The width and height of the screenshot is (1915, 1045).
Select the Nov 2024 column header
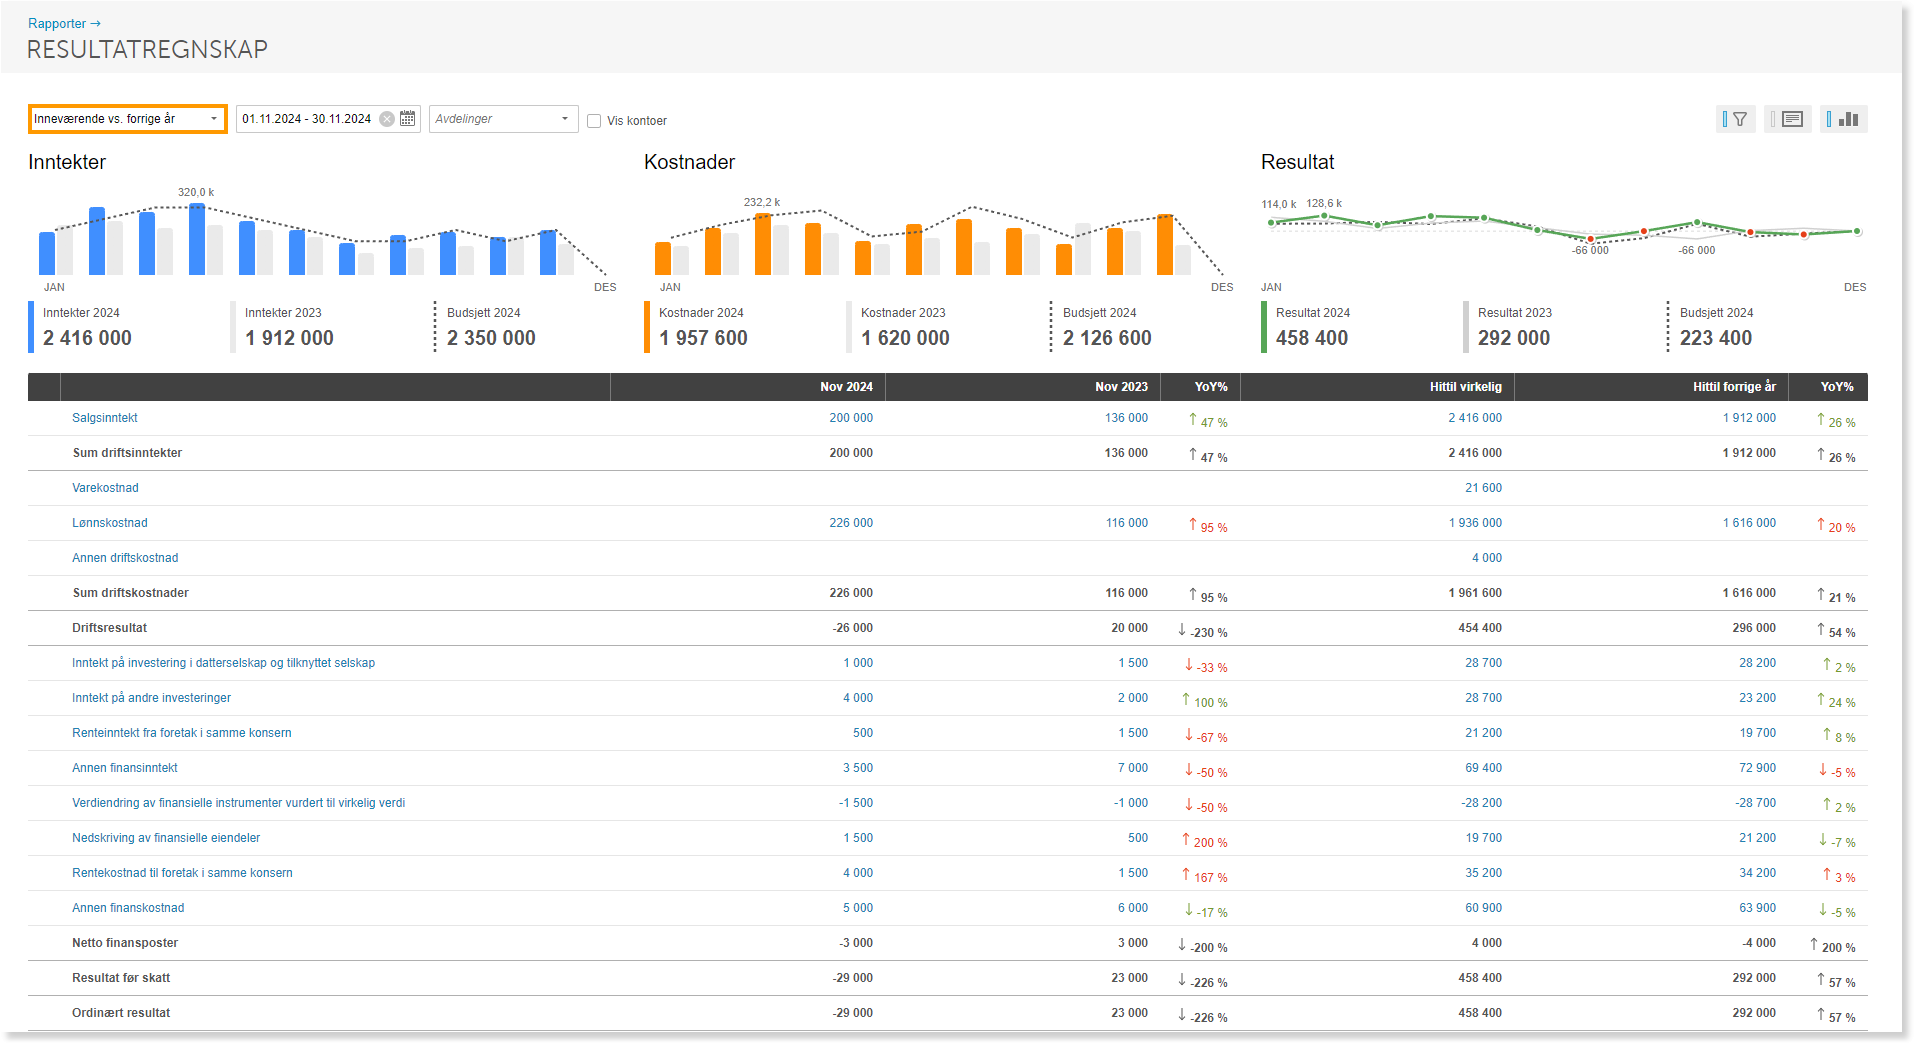coord(846,387)
